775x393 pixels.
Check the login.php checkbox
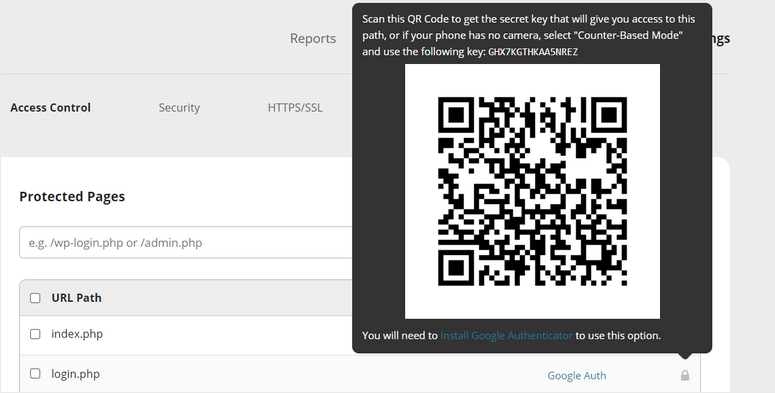35,373
